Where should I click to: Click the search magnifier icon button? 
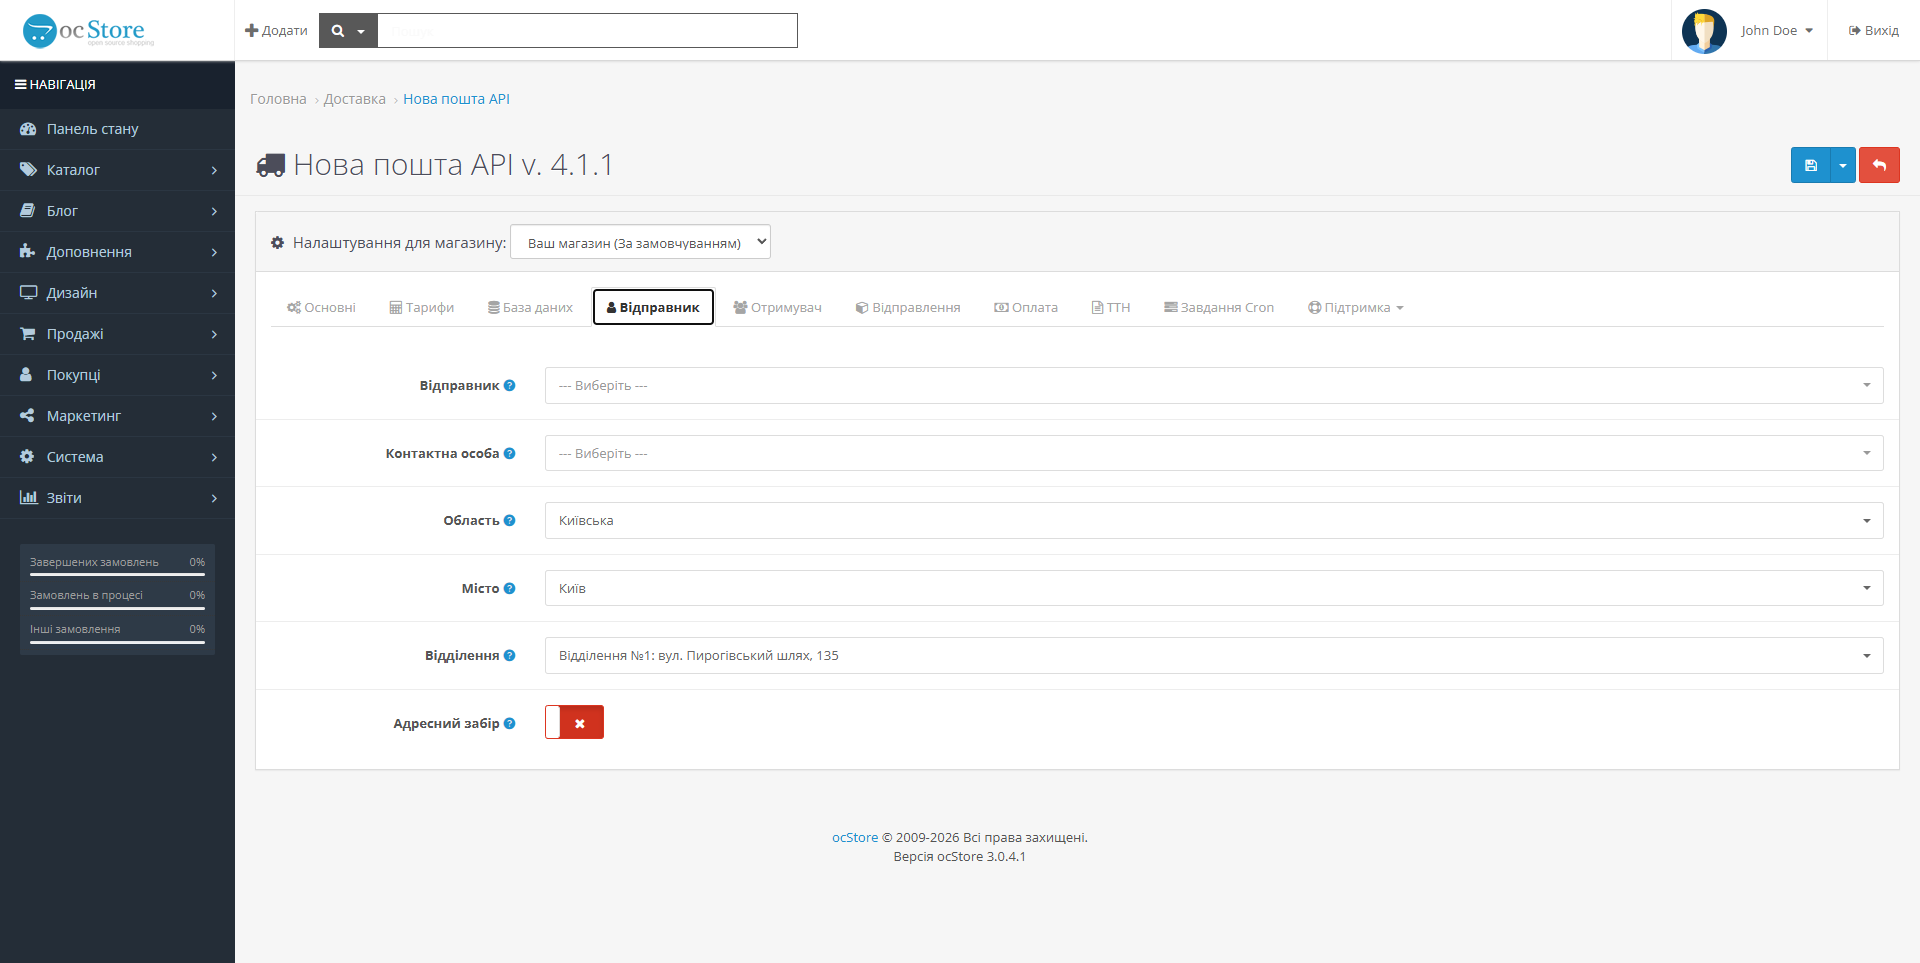[x=348, y=31]
